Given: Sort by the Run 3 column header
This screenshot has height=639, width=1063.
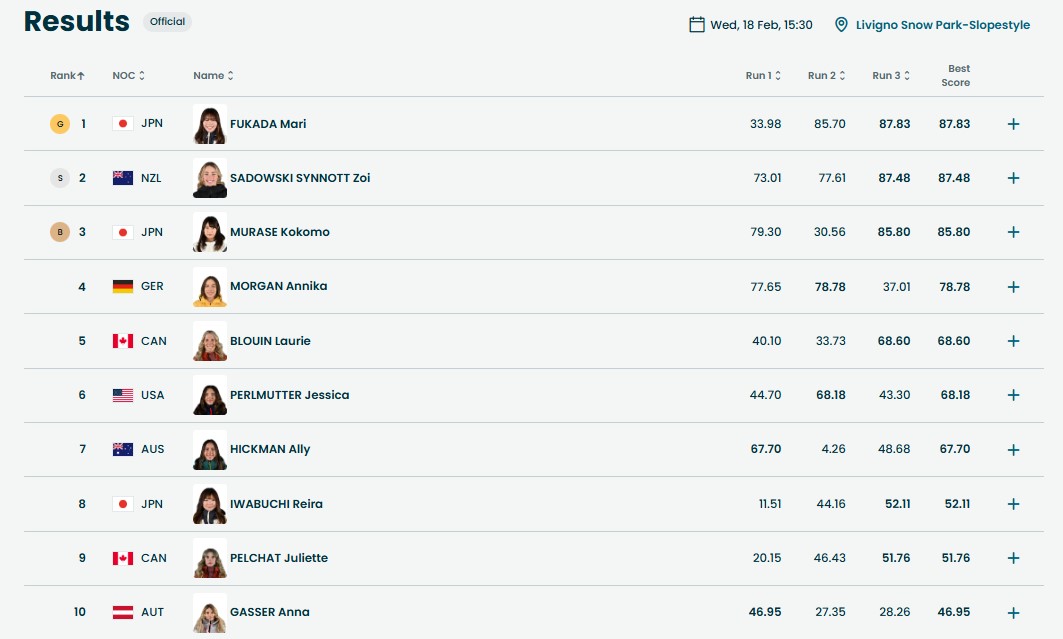Looking at the screenshot, I should coord(890,76).
